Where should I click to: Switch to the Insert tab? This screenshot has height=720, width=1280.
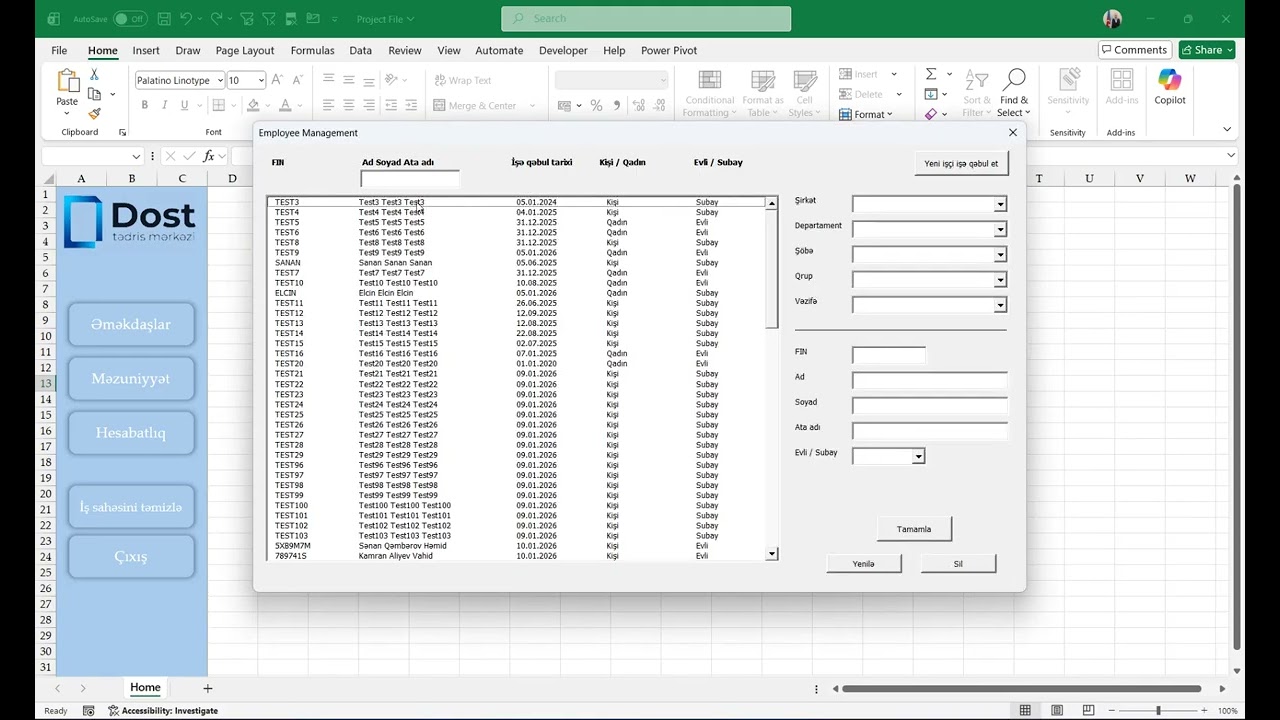pos(146,50)
